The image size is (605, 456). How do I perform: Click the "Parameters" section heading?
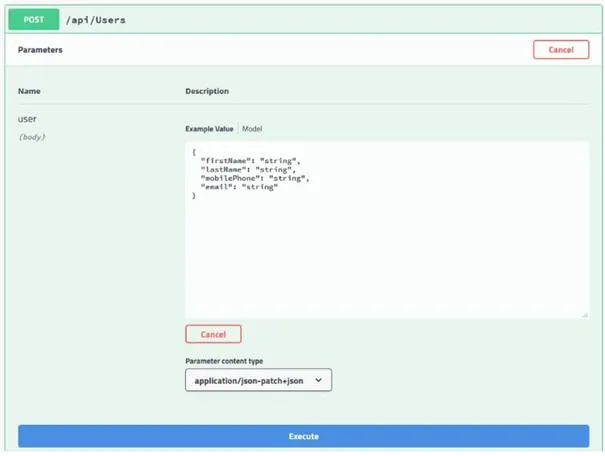pyautogui.click(x=40, y=50)
